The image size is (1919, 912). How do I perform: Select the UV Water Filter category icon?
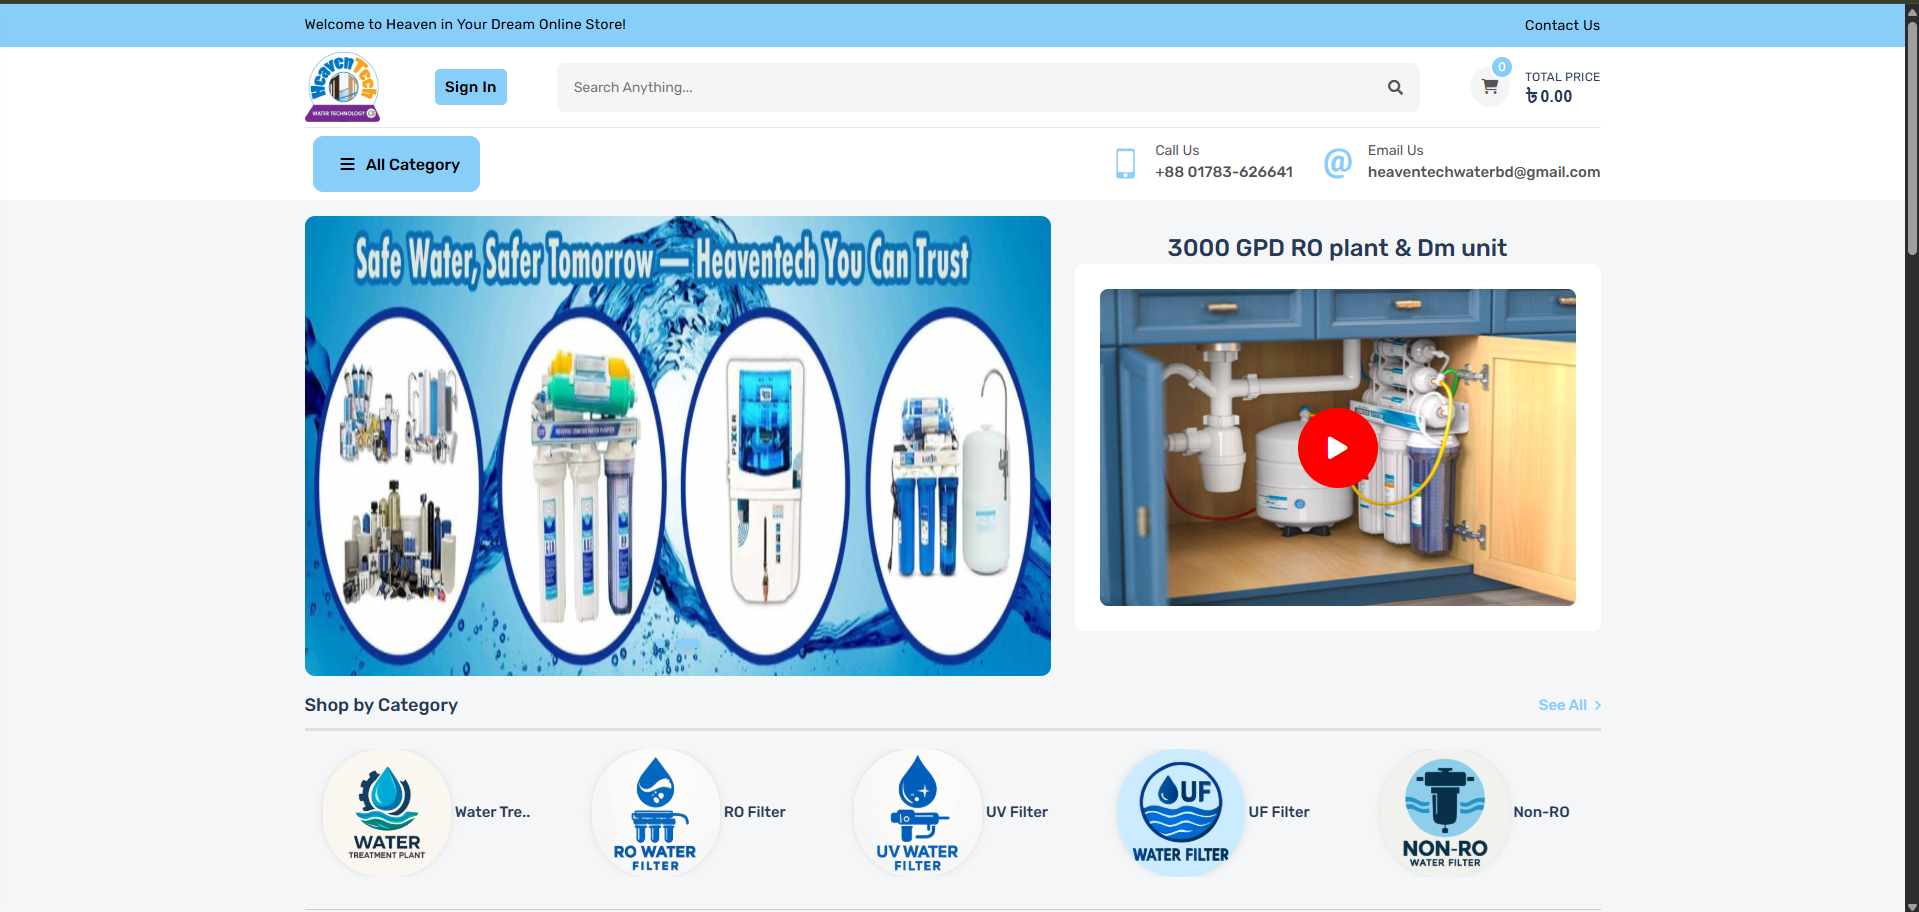pyautogui.click(x=917, y=812)
